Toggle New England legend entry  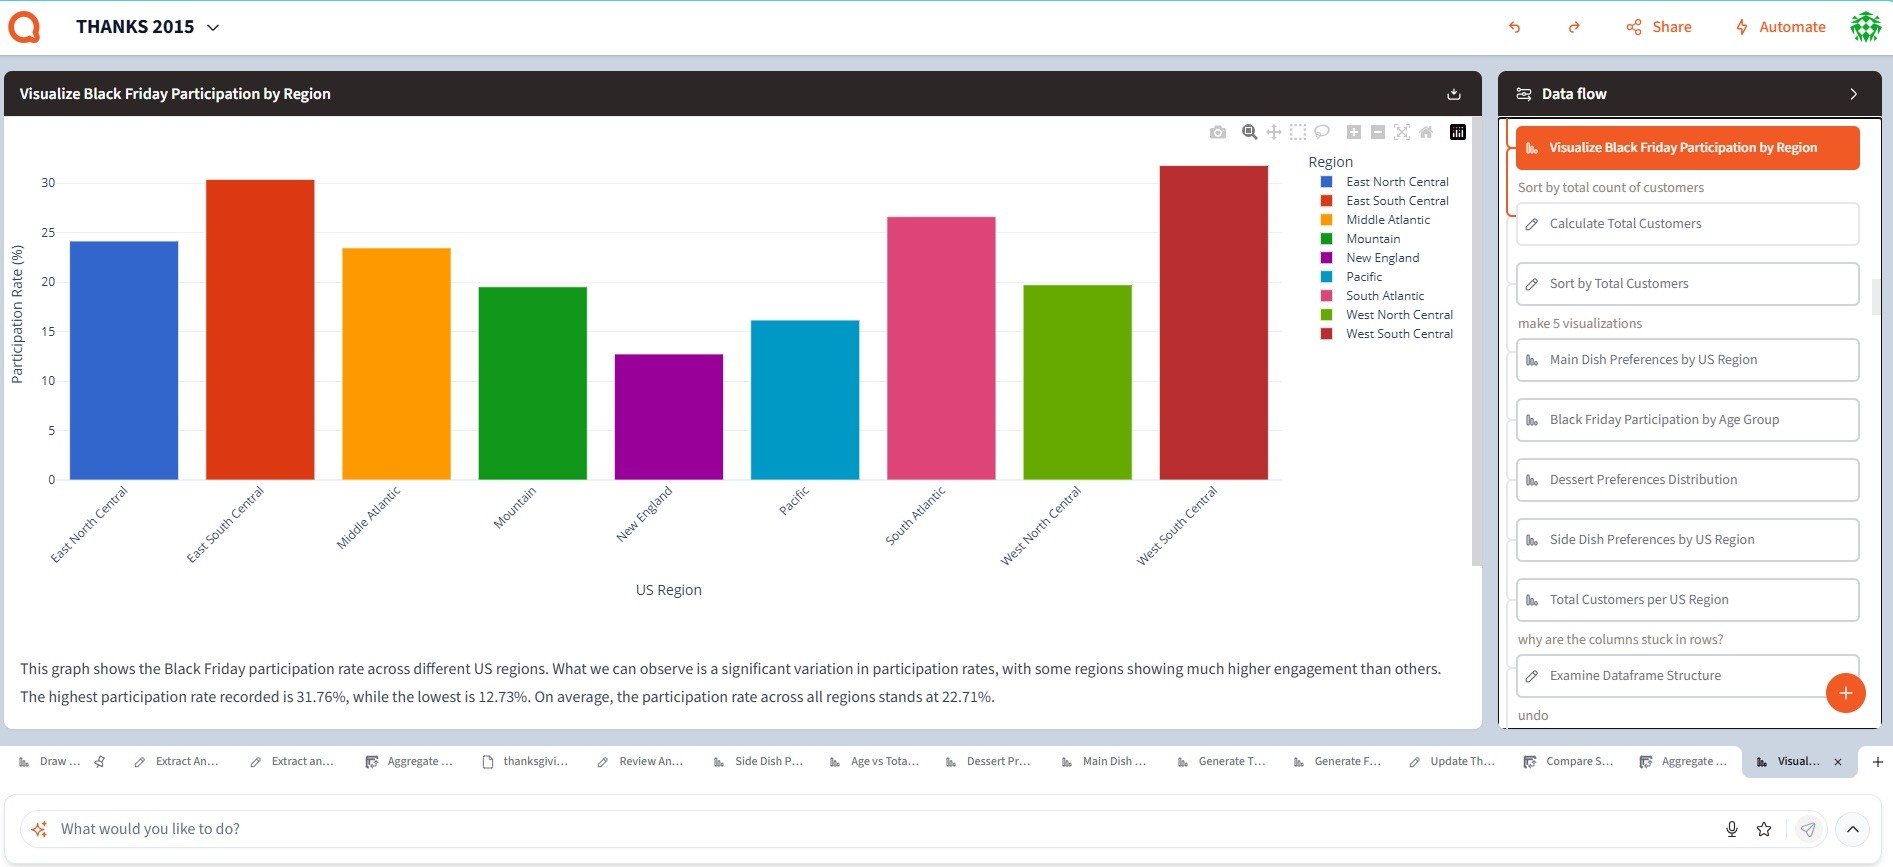click(x=1370, y=258)
